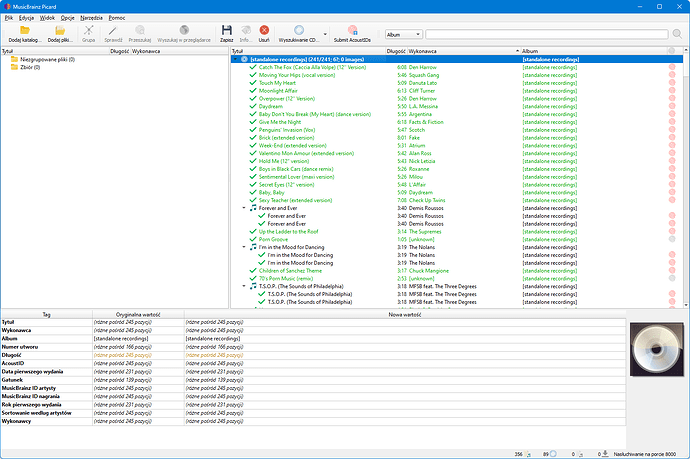The image size is (690, 459).
Task: Click the Grupa cluster icon
Action: tap(88, 30)
